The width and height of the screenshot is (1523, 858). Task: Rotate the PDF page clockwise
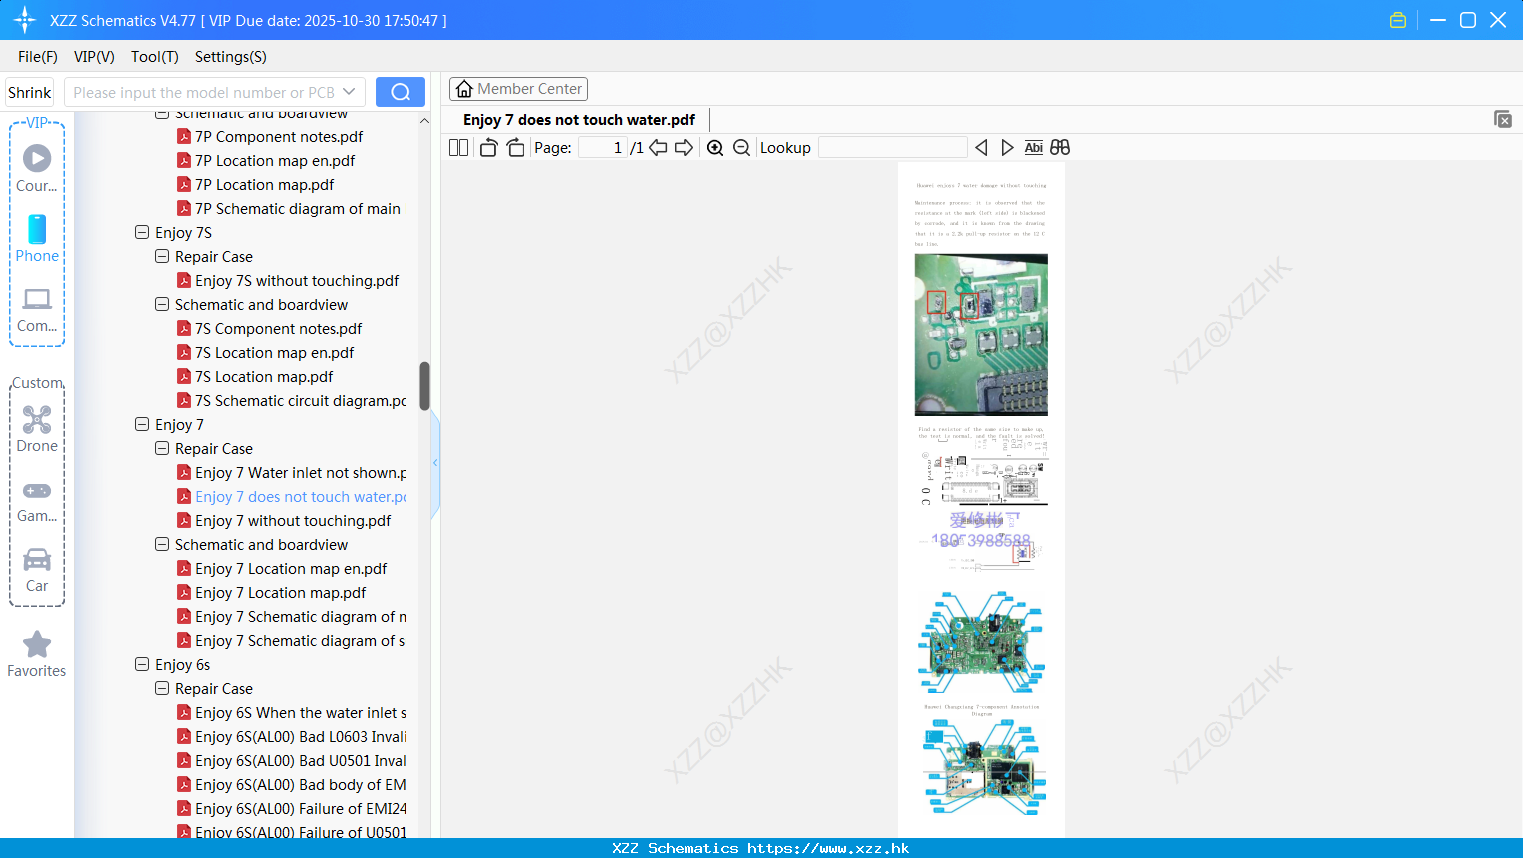tap(515, 148)
